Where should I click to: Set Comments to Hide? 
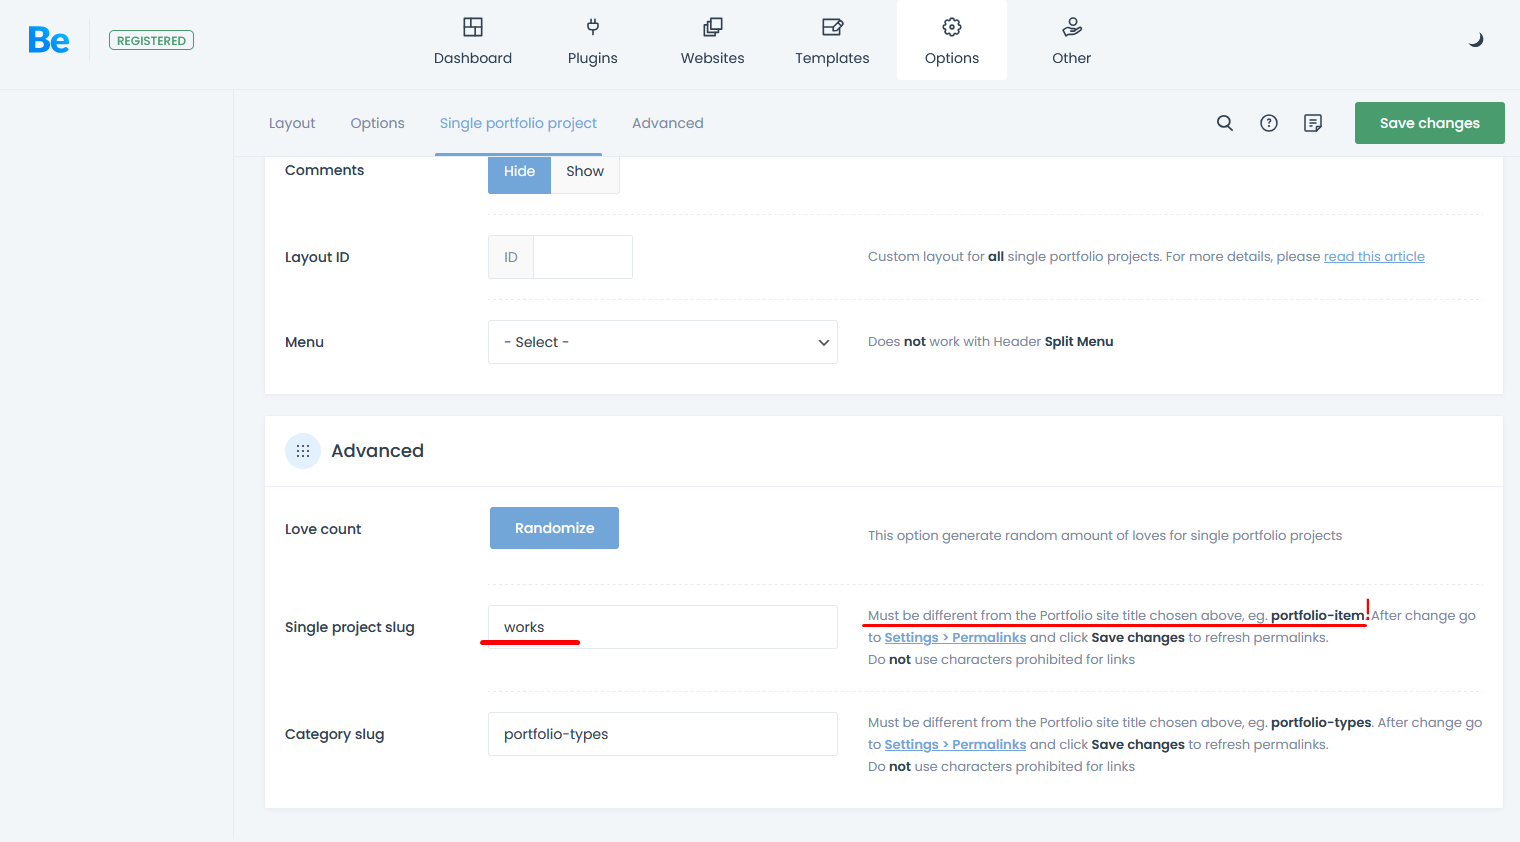click(x=519, y=172)
